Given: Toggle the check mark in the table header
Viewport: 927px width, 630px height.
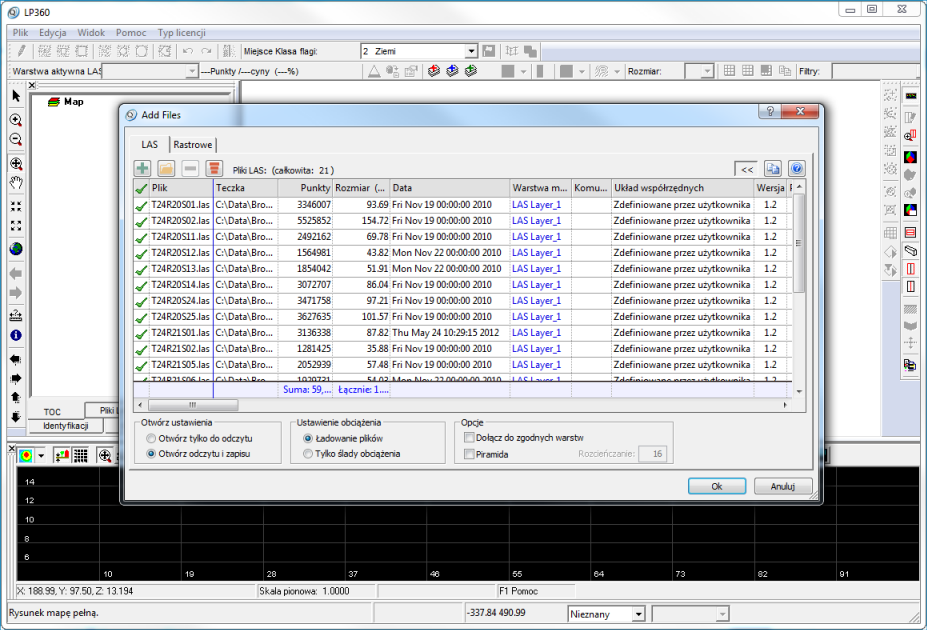Looking at the screenshot, I should 141,189.
